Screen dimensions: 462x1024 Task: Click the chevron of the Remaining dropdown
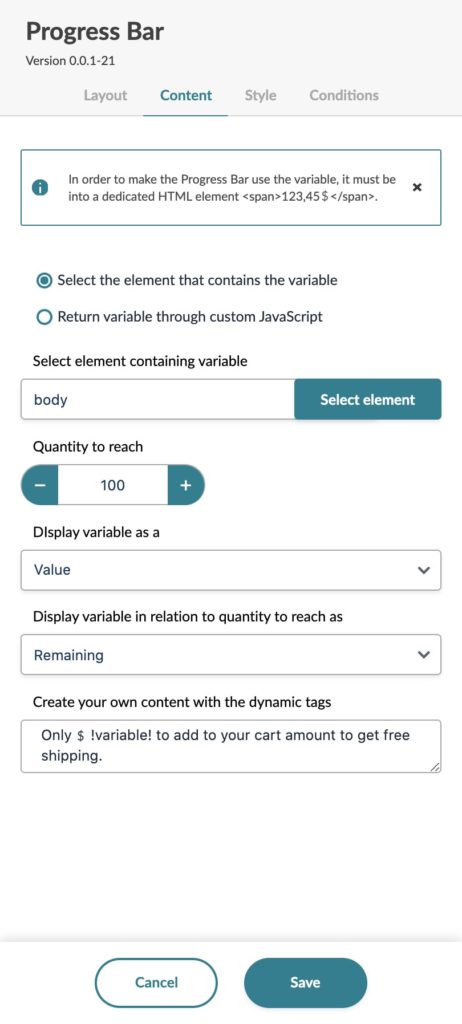click(x=423, y=655)
